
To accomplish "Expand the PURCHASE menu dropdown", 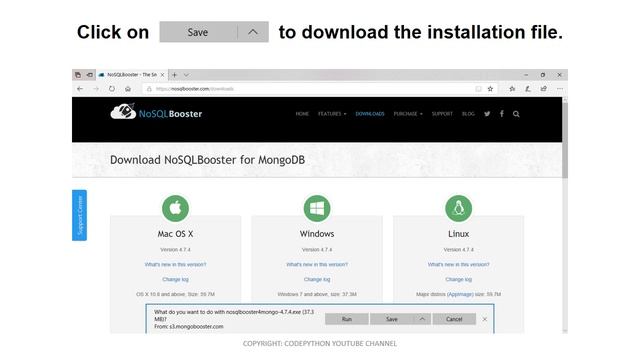I will (x=408, y=114).
